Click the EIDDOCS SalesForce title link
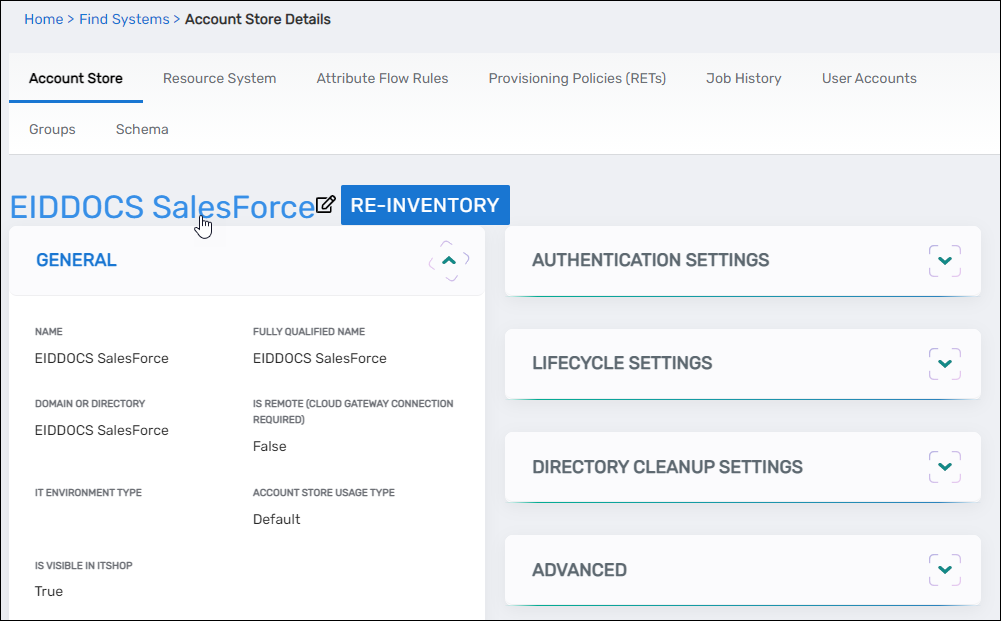 pyautogui.click(x=161, y=207)
